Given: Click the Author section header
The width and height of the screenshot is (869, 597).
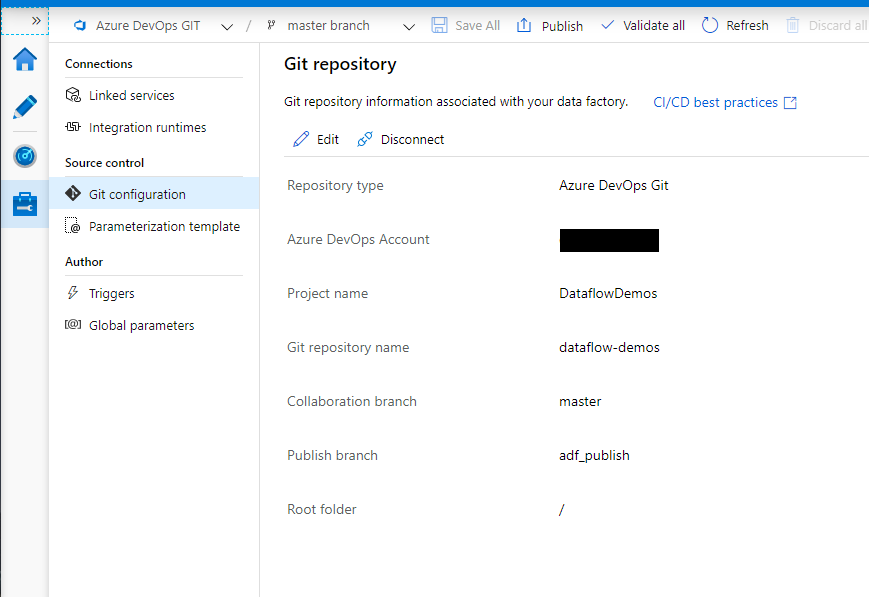Looking at the screenshot, I should [84, 262].
